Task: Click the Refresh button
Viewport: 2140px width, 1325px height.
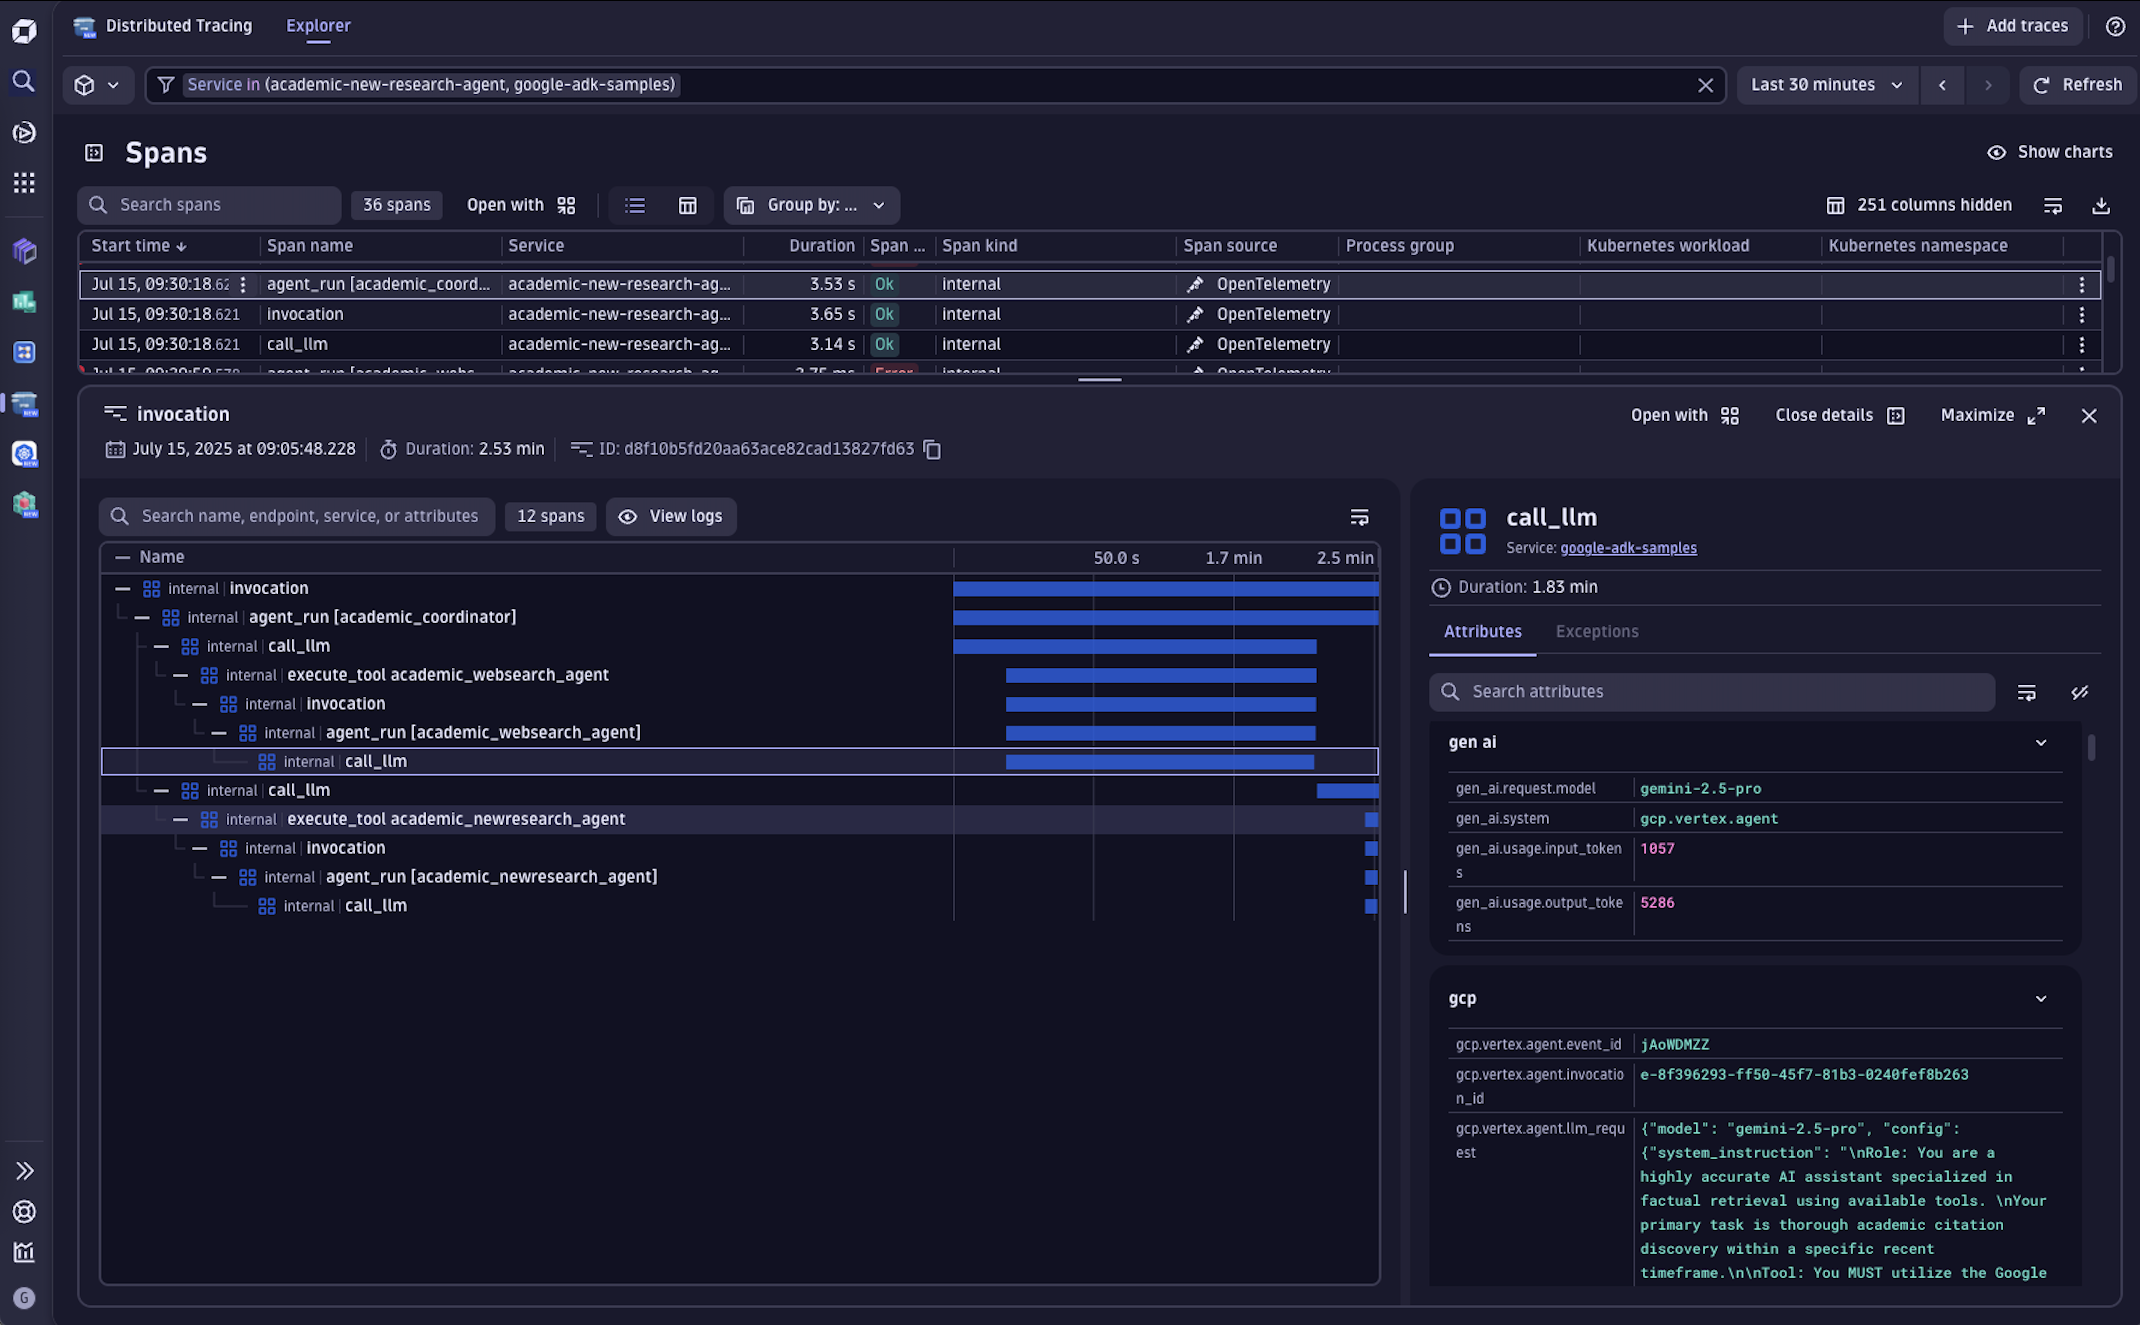Action: coord(2078,85)
